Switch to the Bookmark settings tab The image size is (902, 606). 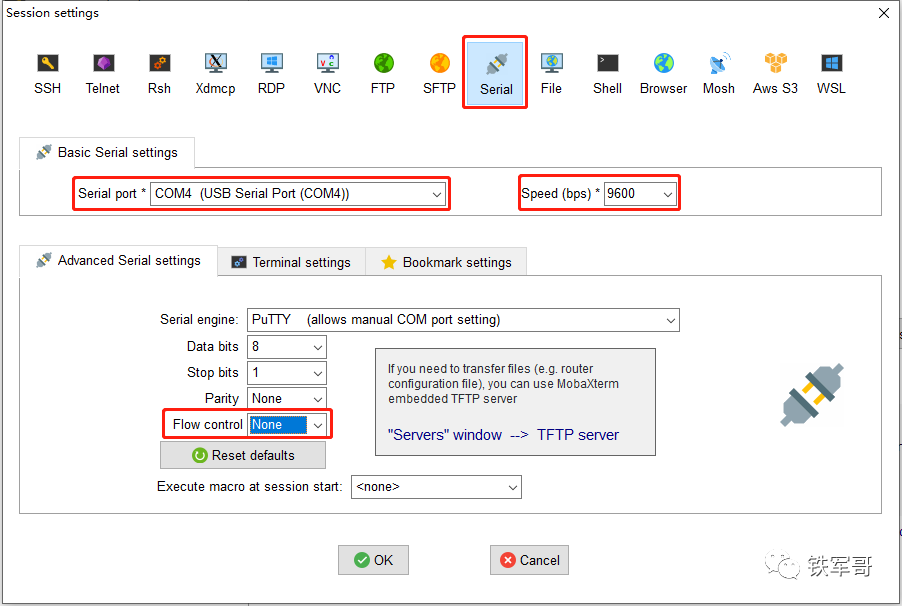click(x=446, y=262)
